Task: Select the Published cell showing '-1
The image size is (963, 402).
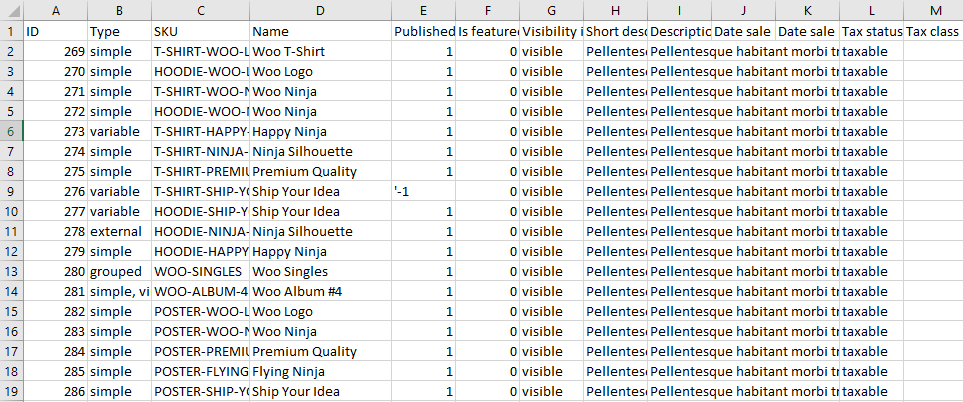Action: coord(424,191)
